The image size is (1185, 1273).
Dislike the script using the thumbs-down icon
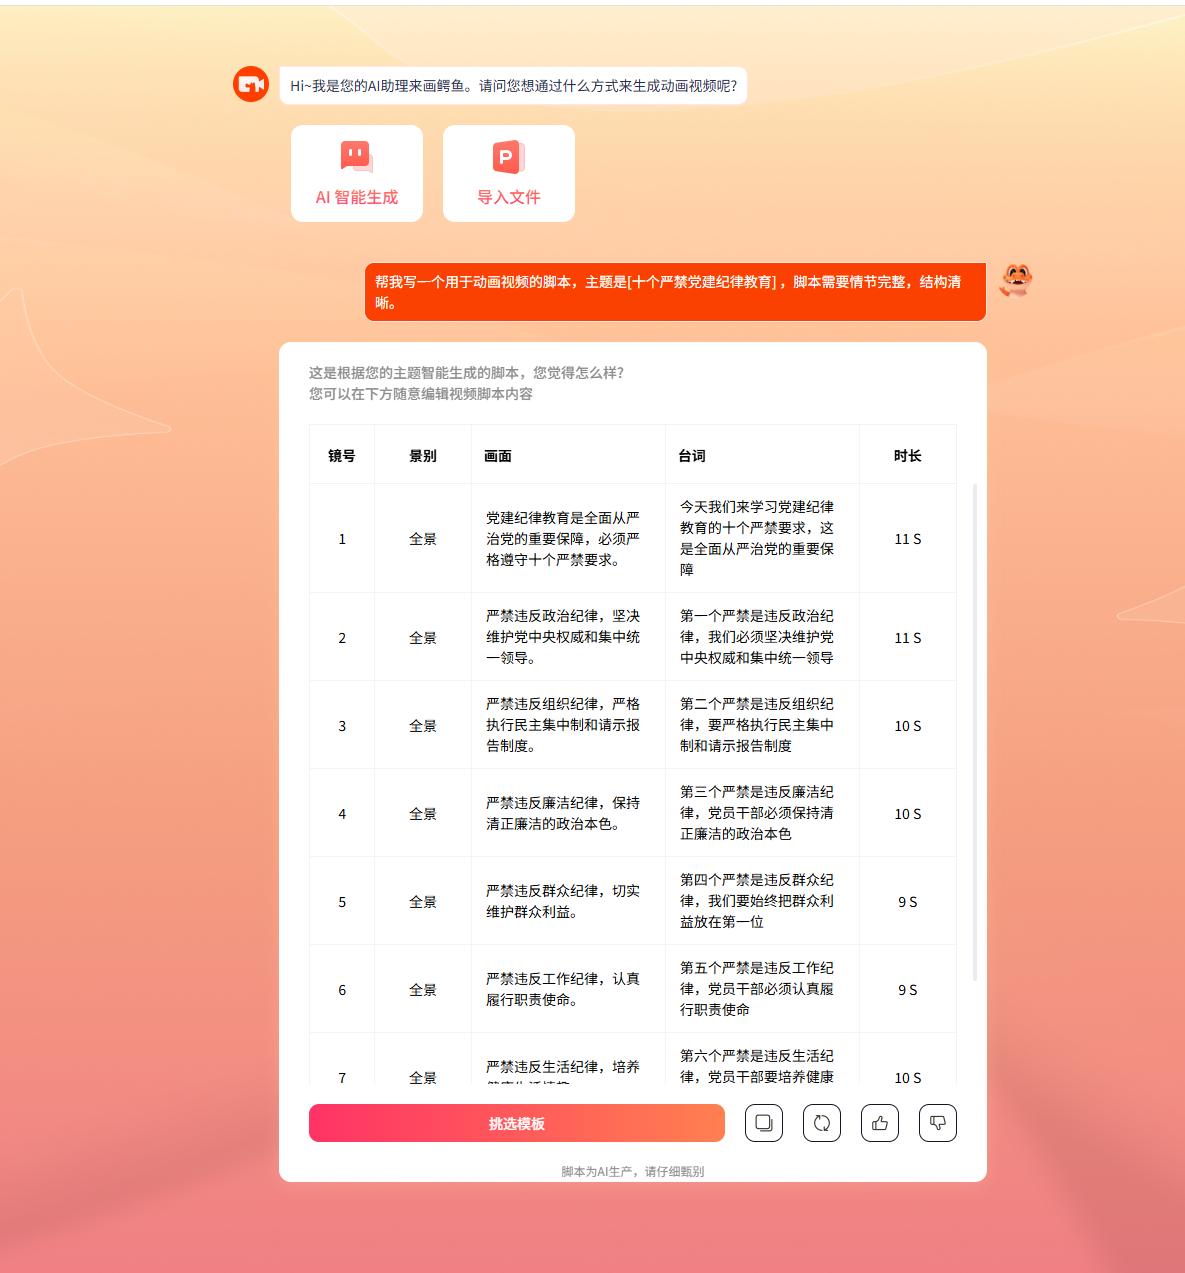(x=937, y=1122)
